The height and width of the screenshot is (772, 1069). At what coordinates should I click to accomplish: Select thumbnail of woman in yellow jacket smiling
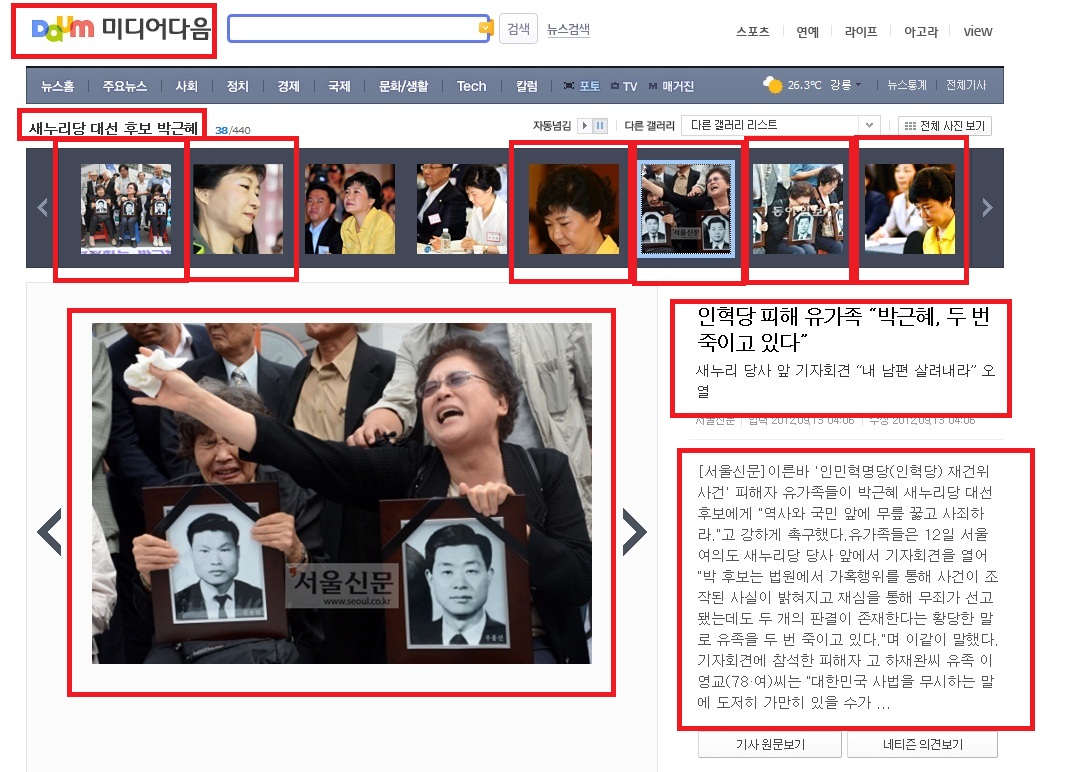350,209
